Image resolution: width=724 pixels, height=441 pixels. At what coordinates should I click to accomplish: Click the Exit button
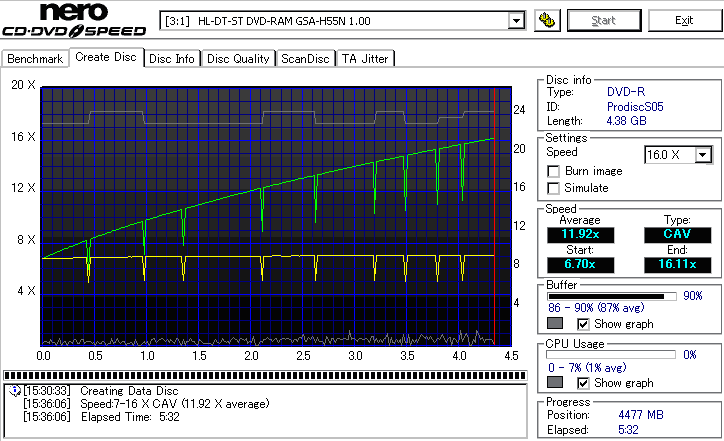pos(684,20)
